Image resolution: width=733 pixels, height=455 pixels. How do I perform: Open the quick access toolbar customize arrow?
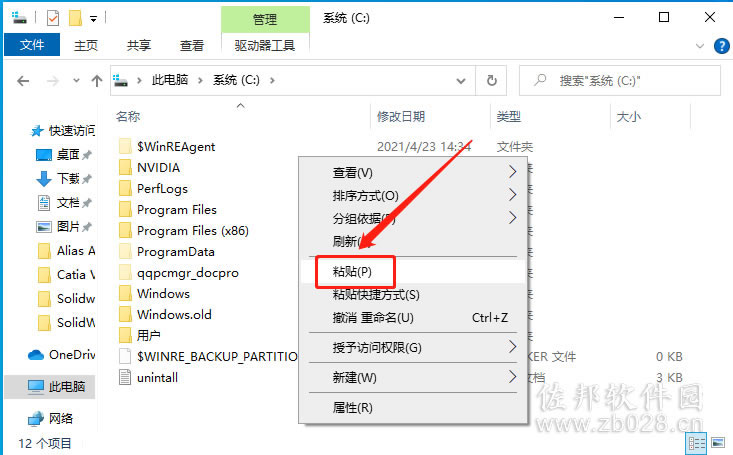tap(93, 19)
